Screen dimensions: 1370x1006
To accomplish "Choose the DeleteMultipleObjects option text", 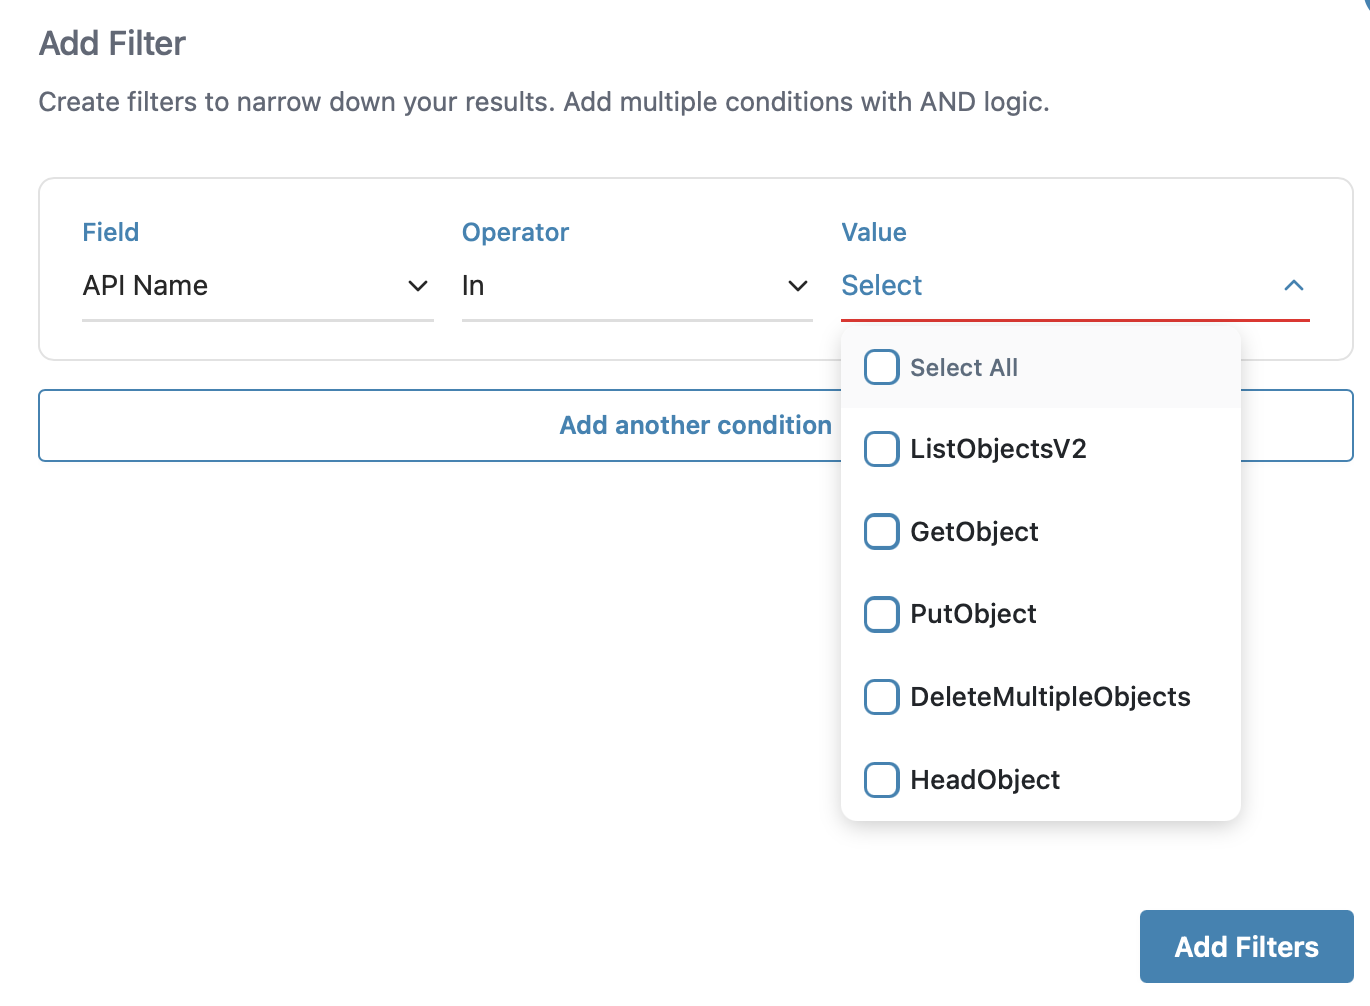I will coord(1050,697).
